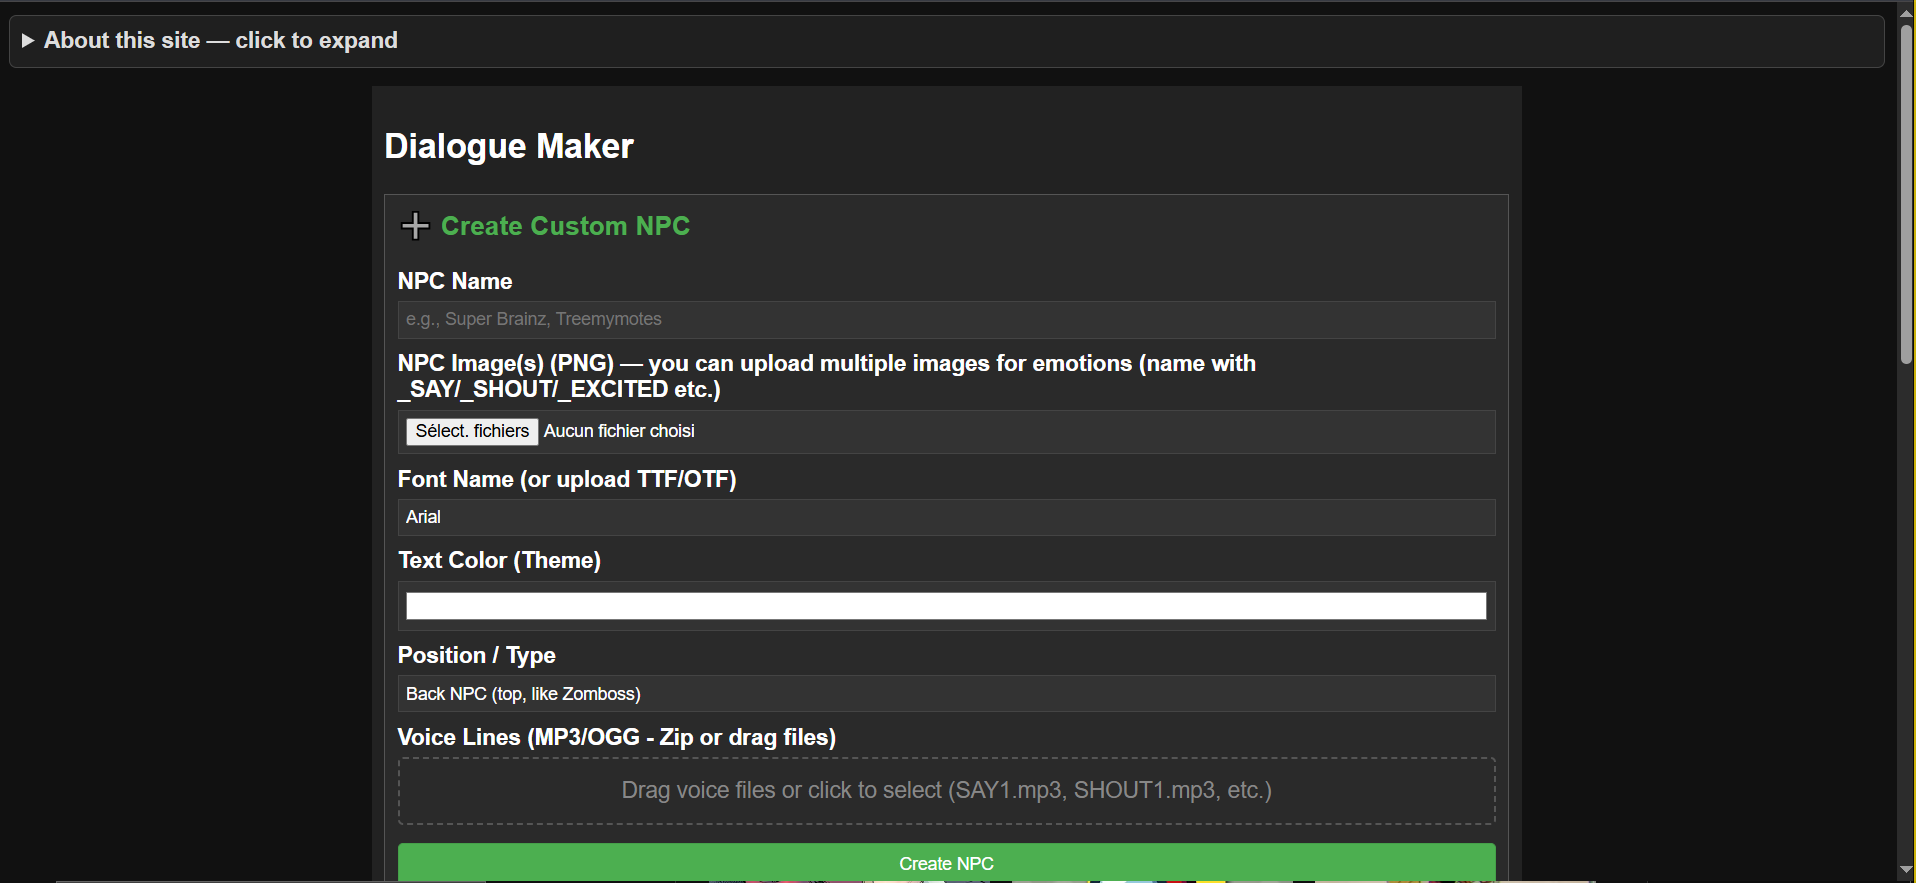Click the disclosure triangle before About this site

pyautogui.click(x=28, y=41)
